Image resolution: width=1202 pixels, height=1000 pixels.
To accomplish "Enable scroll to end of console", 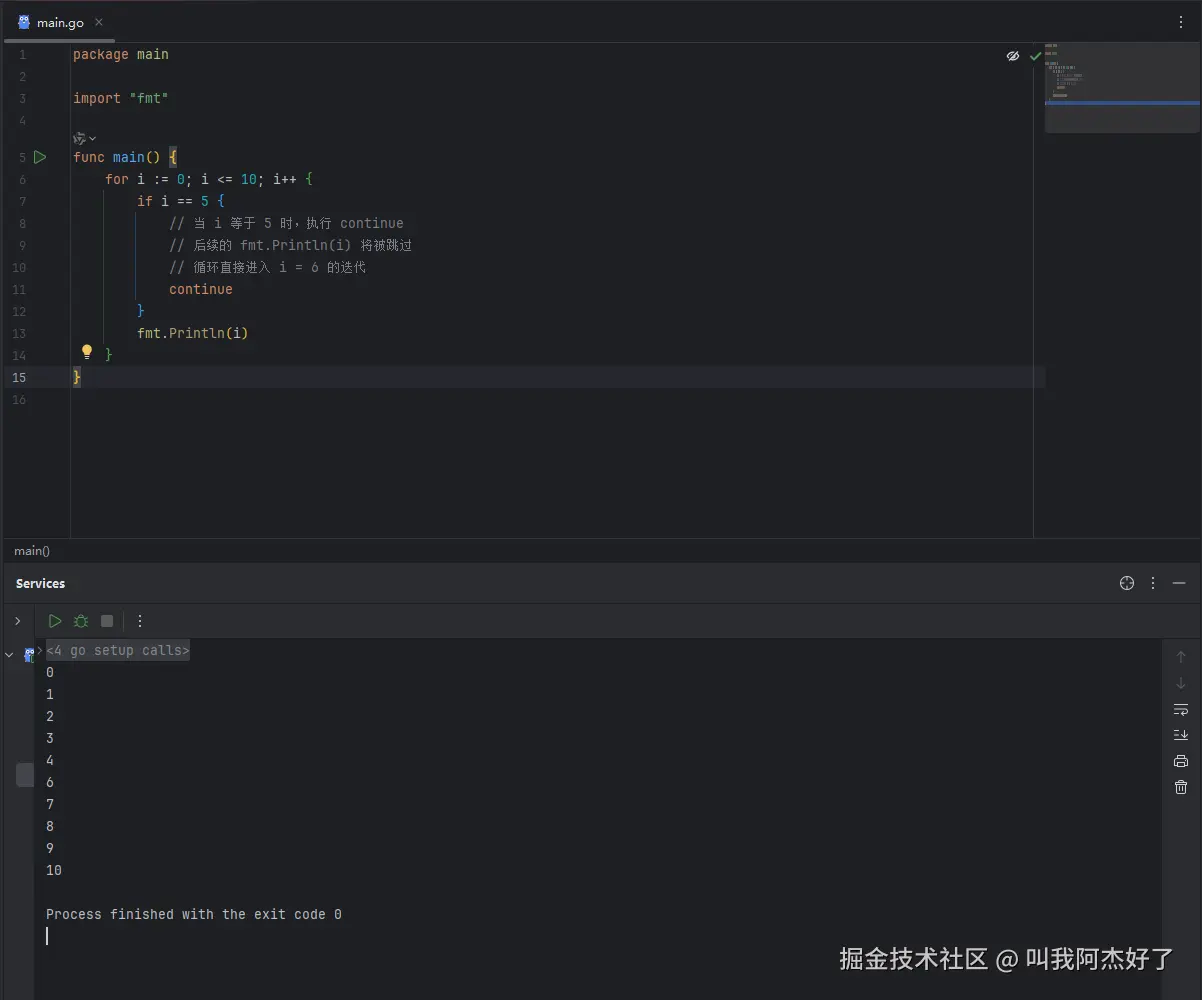I will pyautogui.click(x=1181, y=735).
